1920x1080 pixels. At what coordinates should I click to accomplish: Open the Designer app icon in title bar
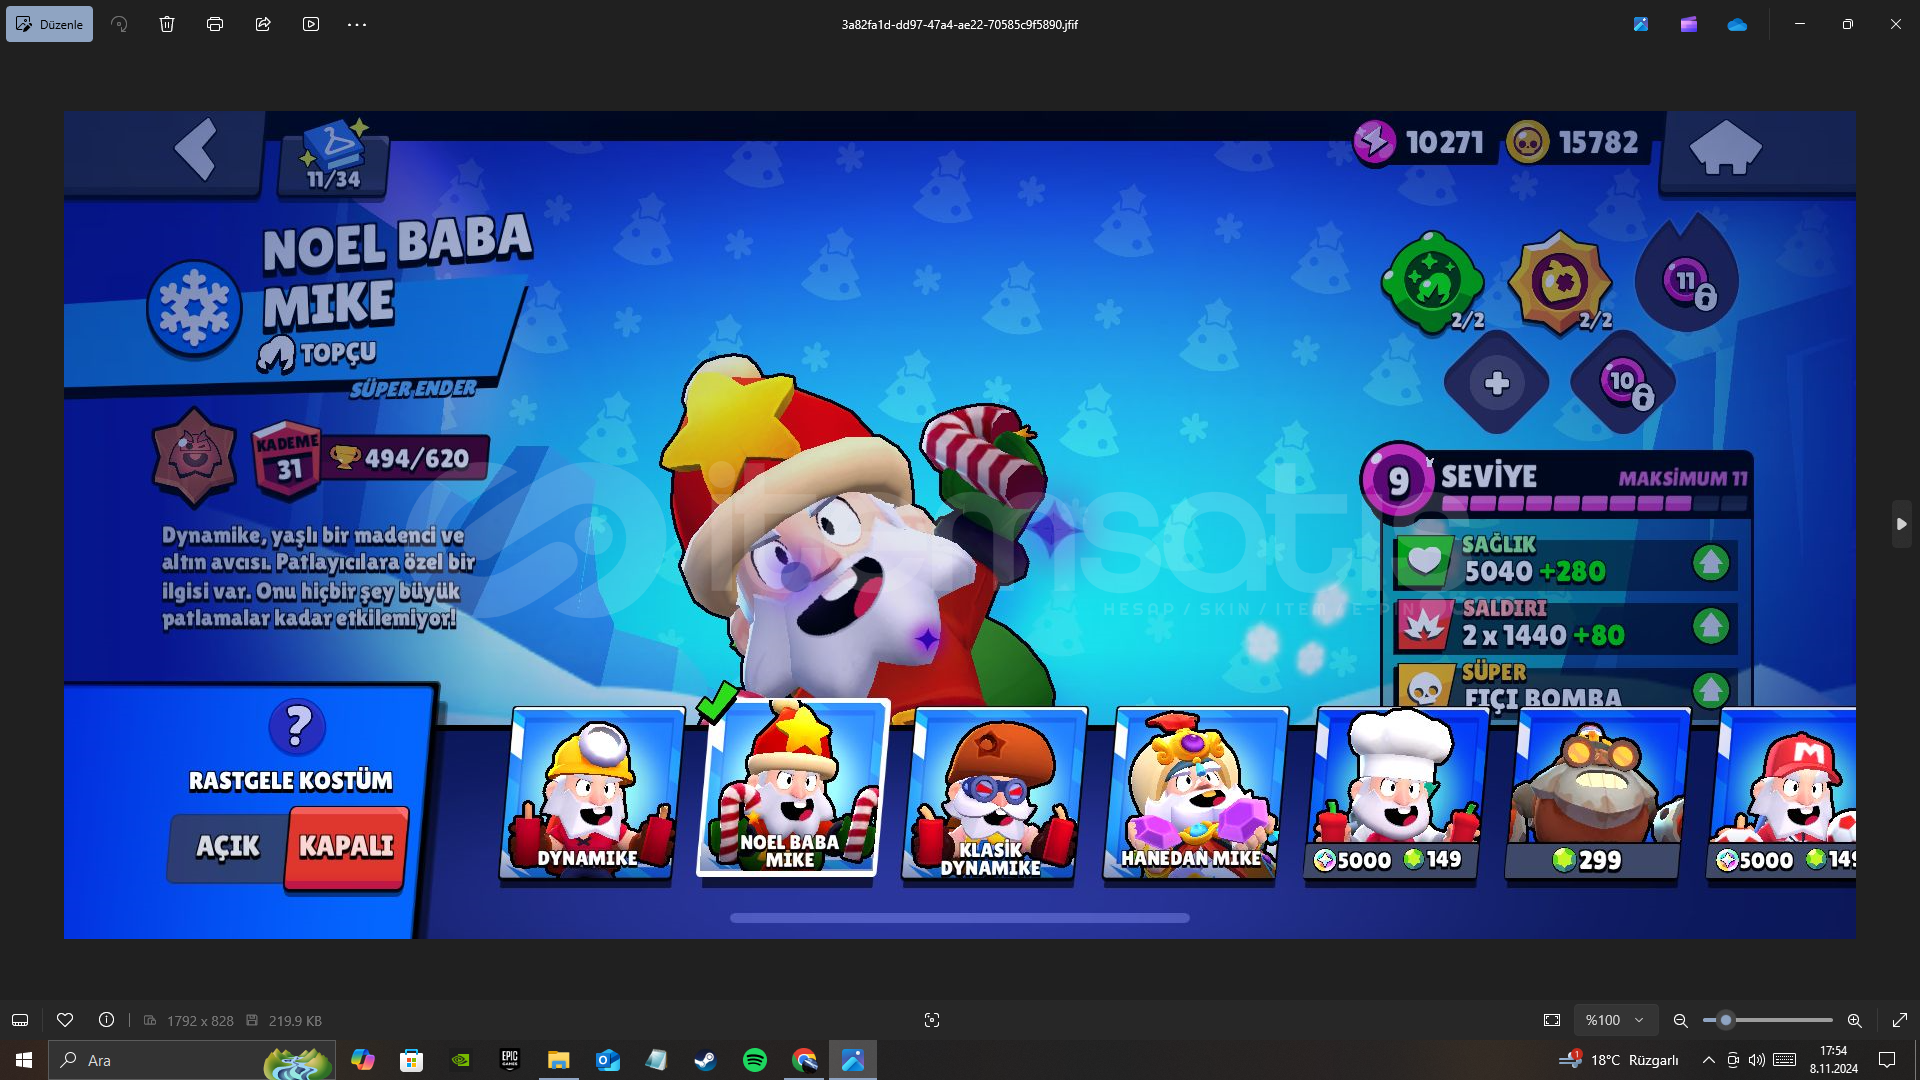pyautogui.click(x=1641, y=24)
